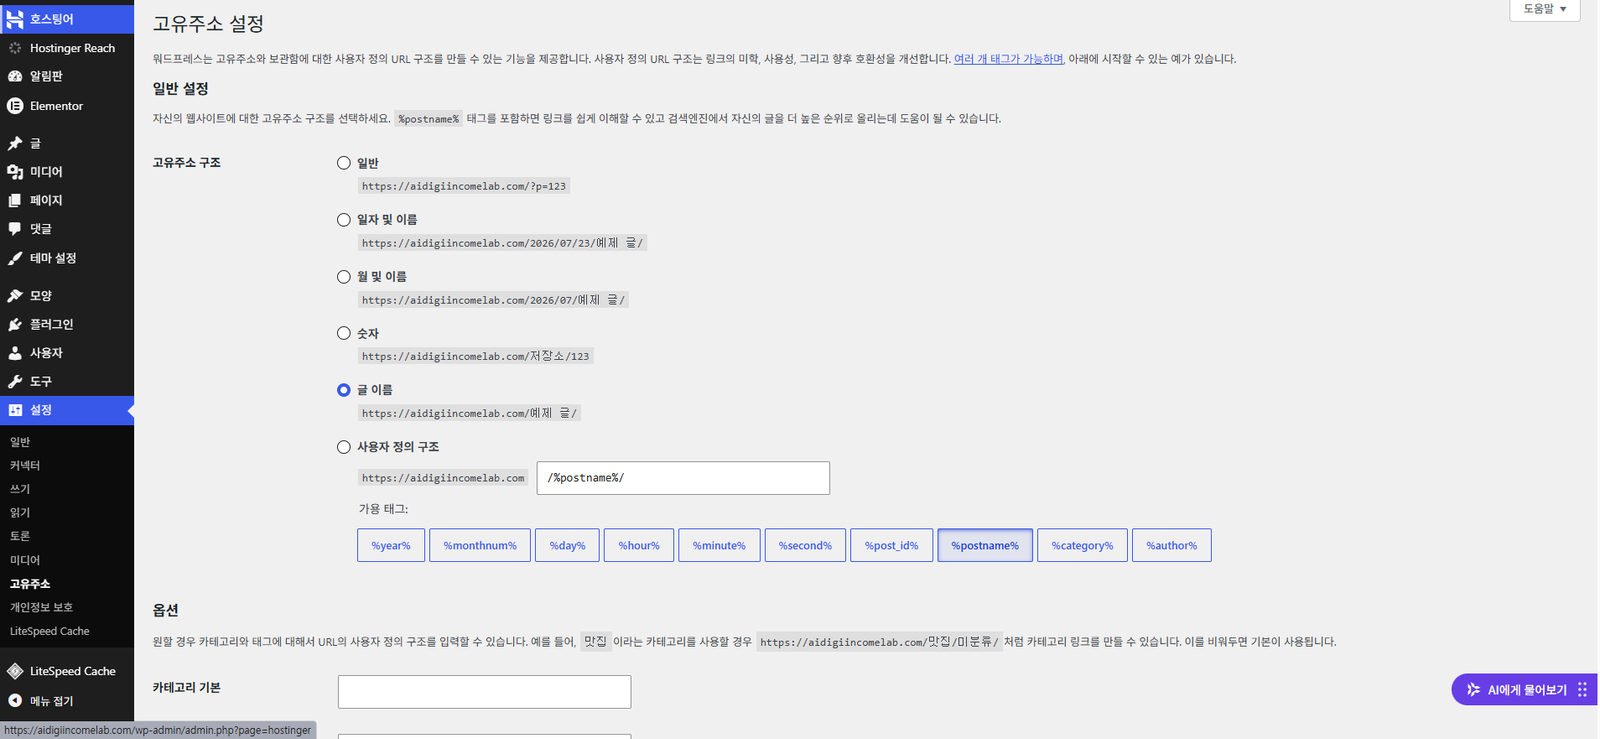Click the 페이지 icon in sidebar

15,201
